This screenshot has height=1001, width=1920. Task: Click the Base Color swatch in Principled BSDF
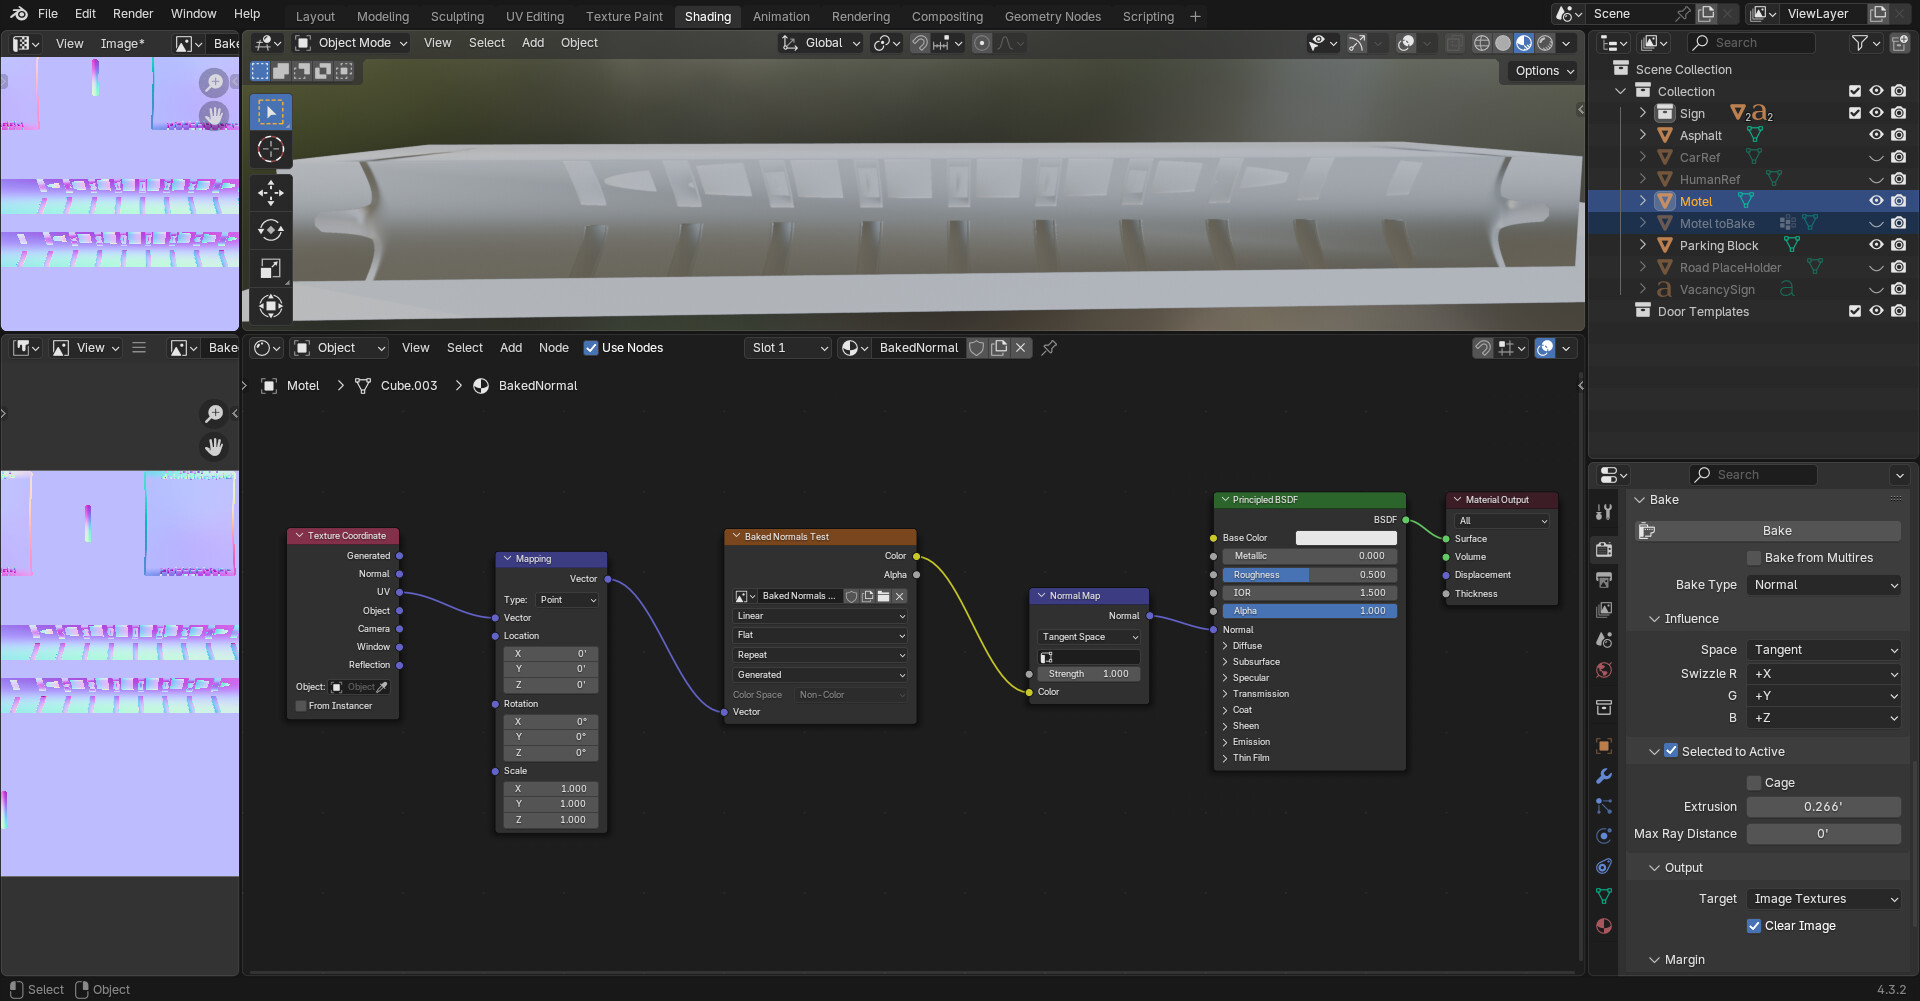[1346, 537]
